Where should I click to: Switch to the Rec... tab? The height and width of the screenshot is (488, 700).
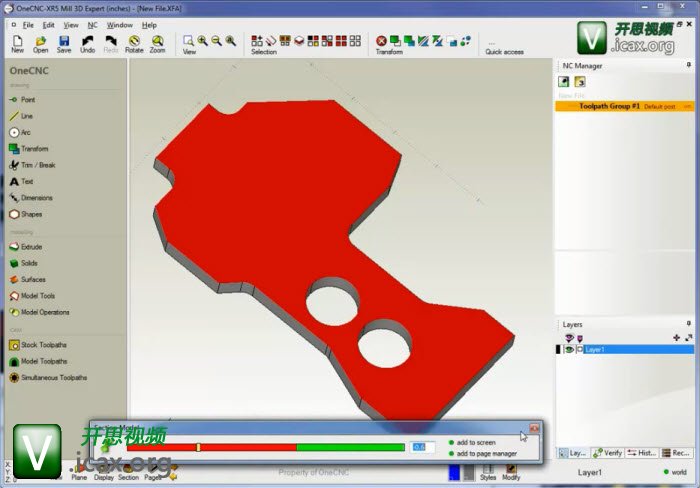[x=676, y=453]
